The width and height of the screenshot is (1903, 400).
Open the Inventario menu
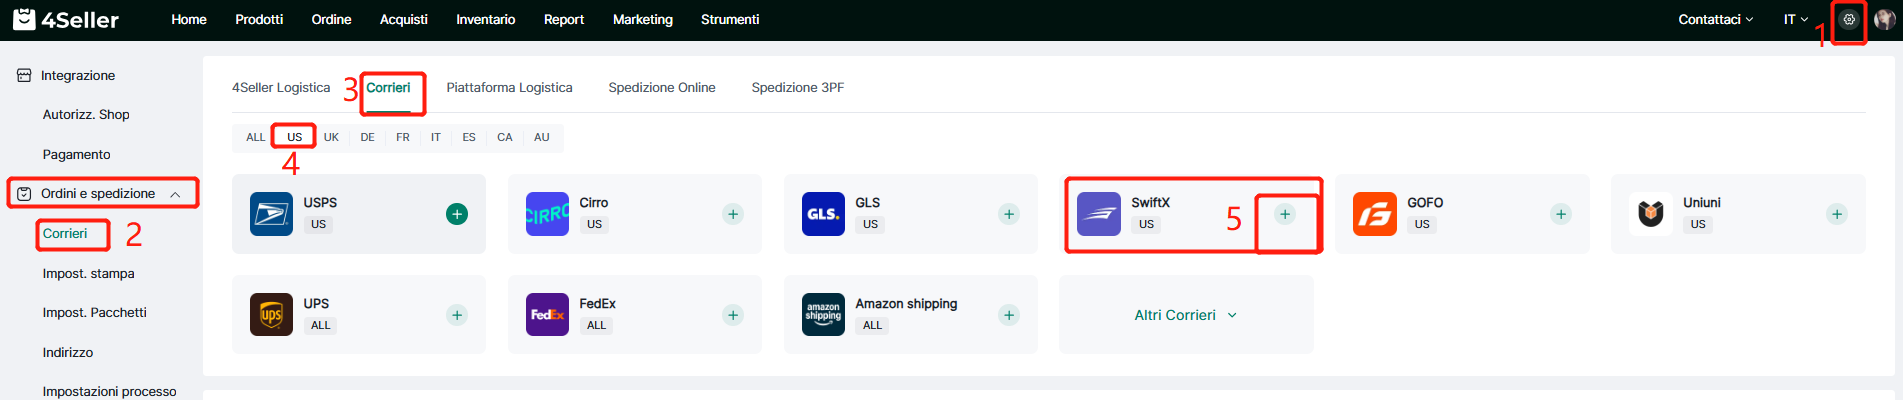point(485,20)
